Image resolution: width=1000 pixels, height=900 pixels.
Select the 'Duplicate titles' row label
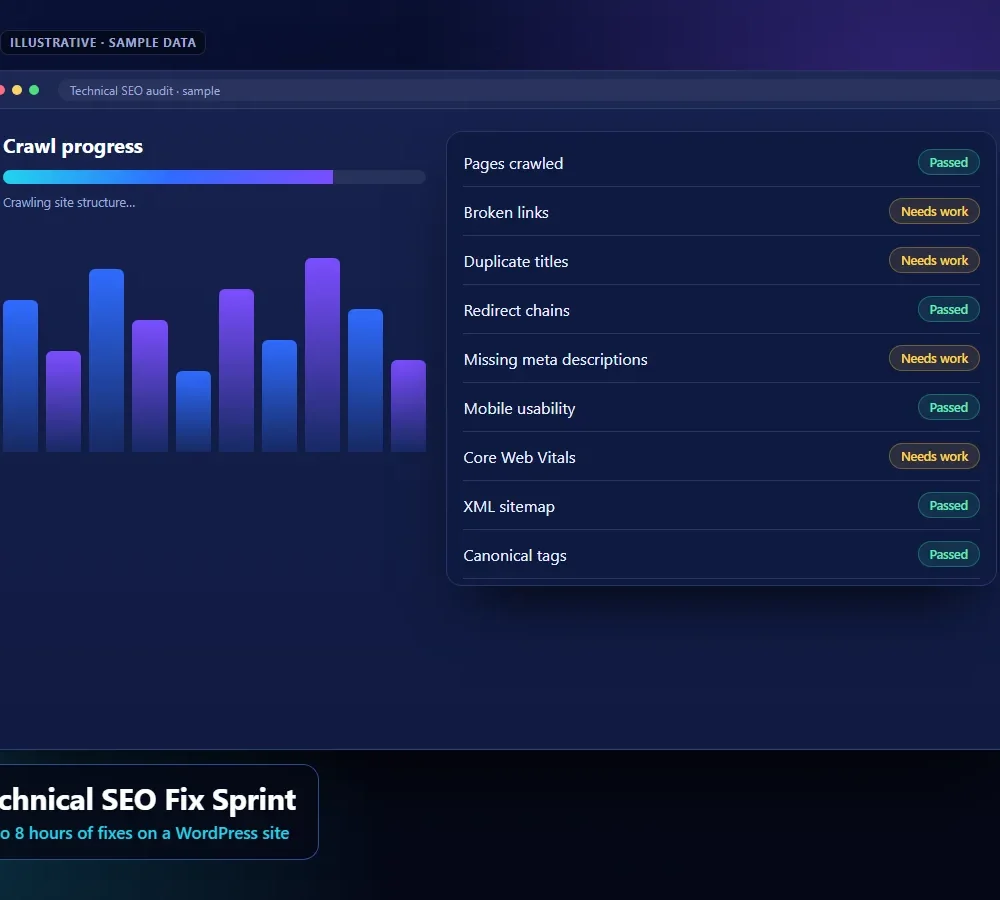(x=516, y=262)
